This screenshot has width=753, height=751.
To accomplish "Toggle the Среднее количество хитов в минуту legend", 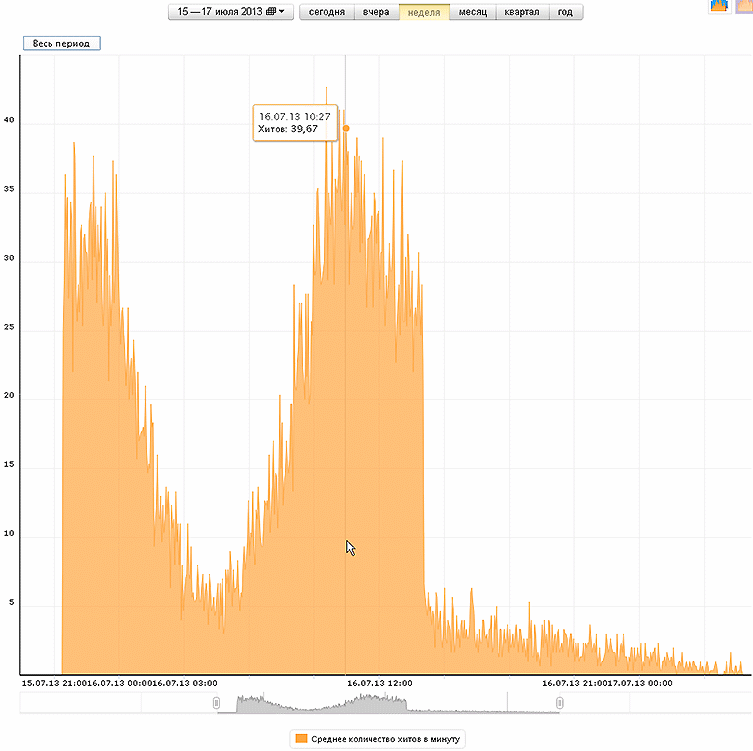I will coord(377,739).
